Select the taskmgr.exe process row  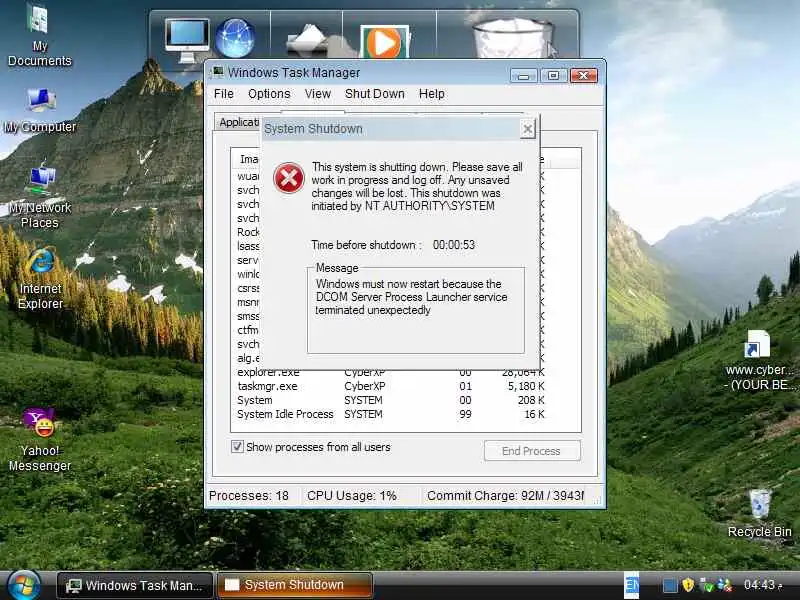click(x=391, y=386)
